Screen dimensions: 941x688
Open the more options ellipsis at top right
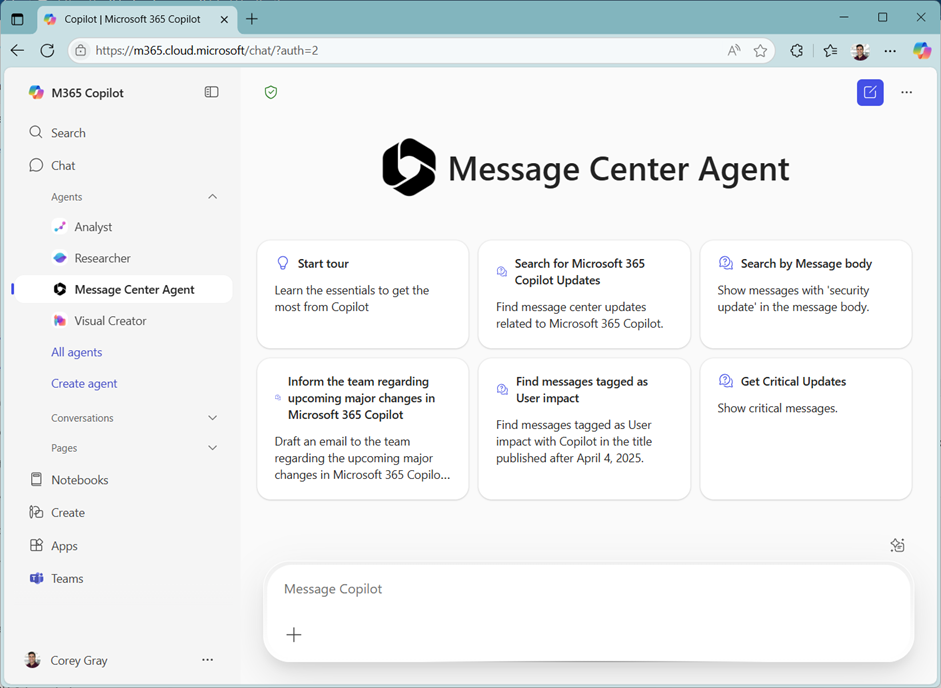(906, 92)
